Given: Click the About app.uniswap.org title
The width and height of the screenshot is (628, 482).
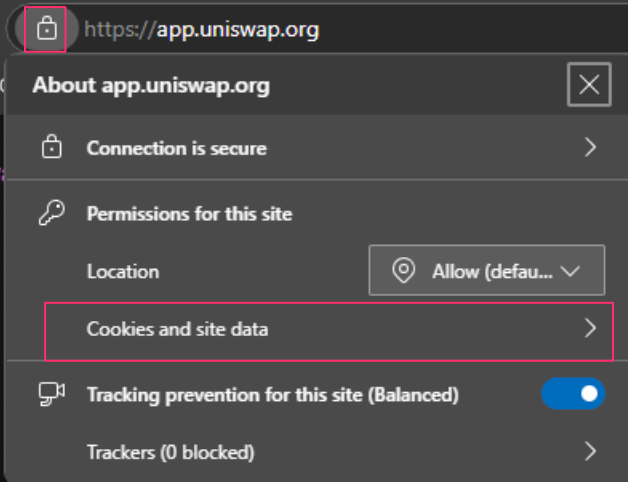Looking at the screenshot, I should coord(151,85).
